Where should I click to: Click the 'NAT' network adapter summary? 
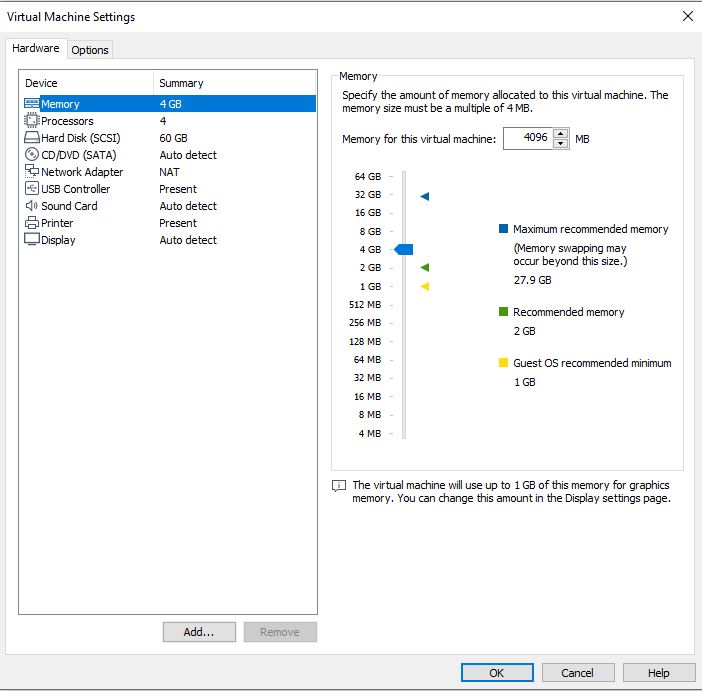[x=169, y=172]
